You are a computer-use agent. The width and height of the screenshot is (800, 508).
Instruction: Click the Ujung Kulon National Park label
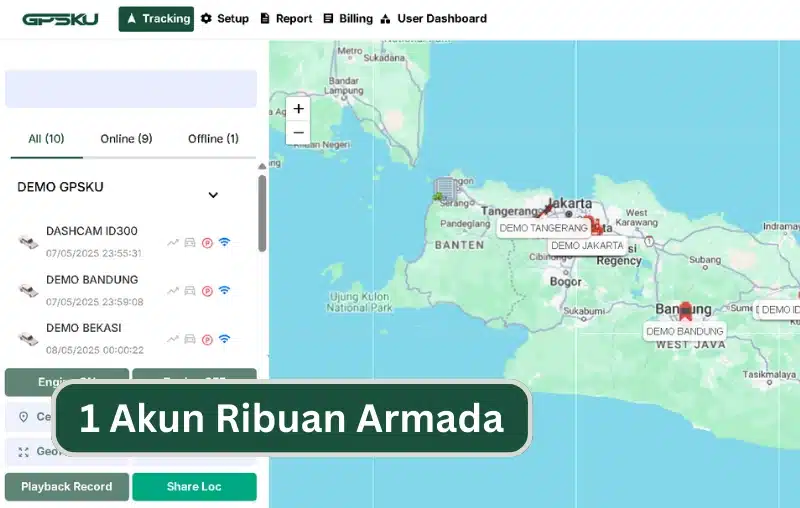tap(360, 302)
